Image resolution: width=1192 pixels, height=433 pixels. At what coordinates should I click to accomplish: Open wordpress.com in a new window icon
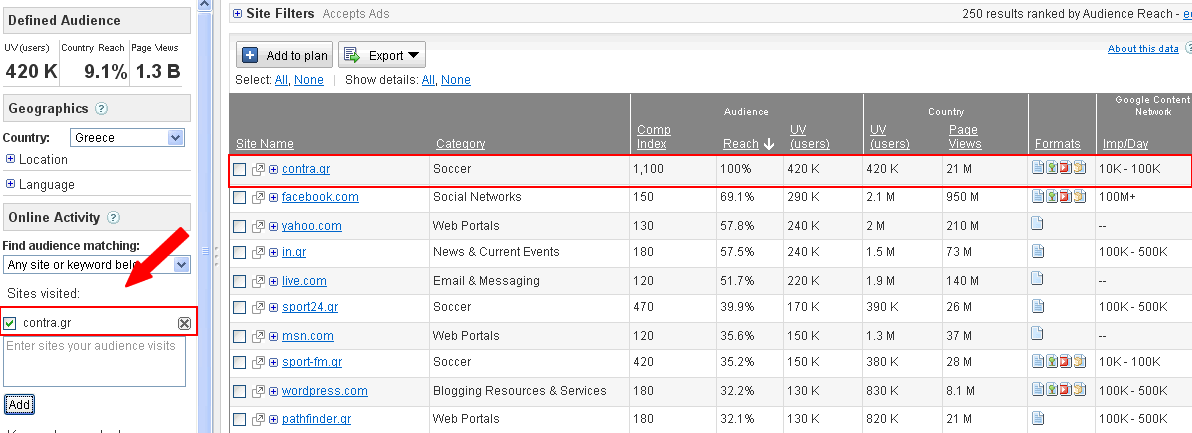click(258, 392)
